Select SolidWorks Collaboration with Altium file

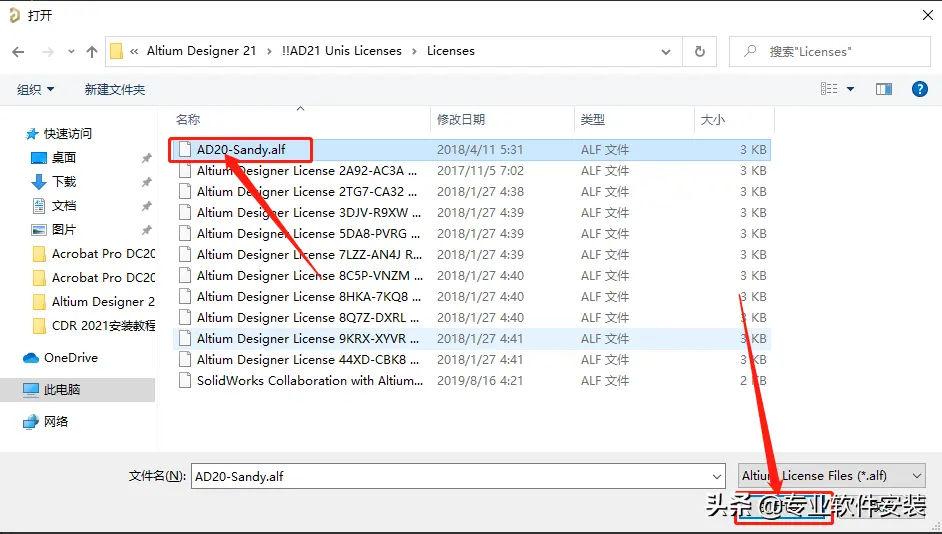pyautogui.click(x=471, y=381)
